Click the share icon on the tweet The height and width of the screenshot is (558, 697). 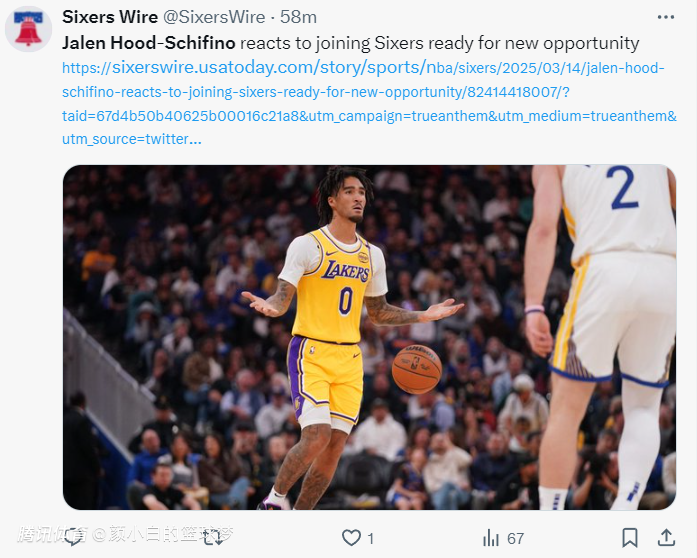[x=666, y=538]
